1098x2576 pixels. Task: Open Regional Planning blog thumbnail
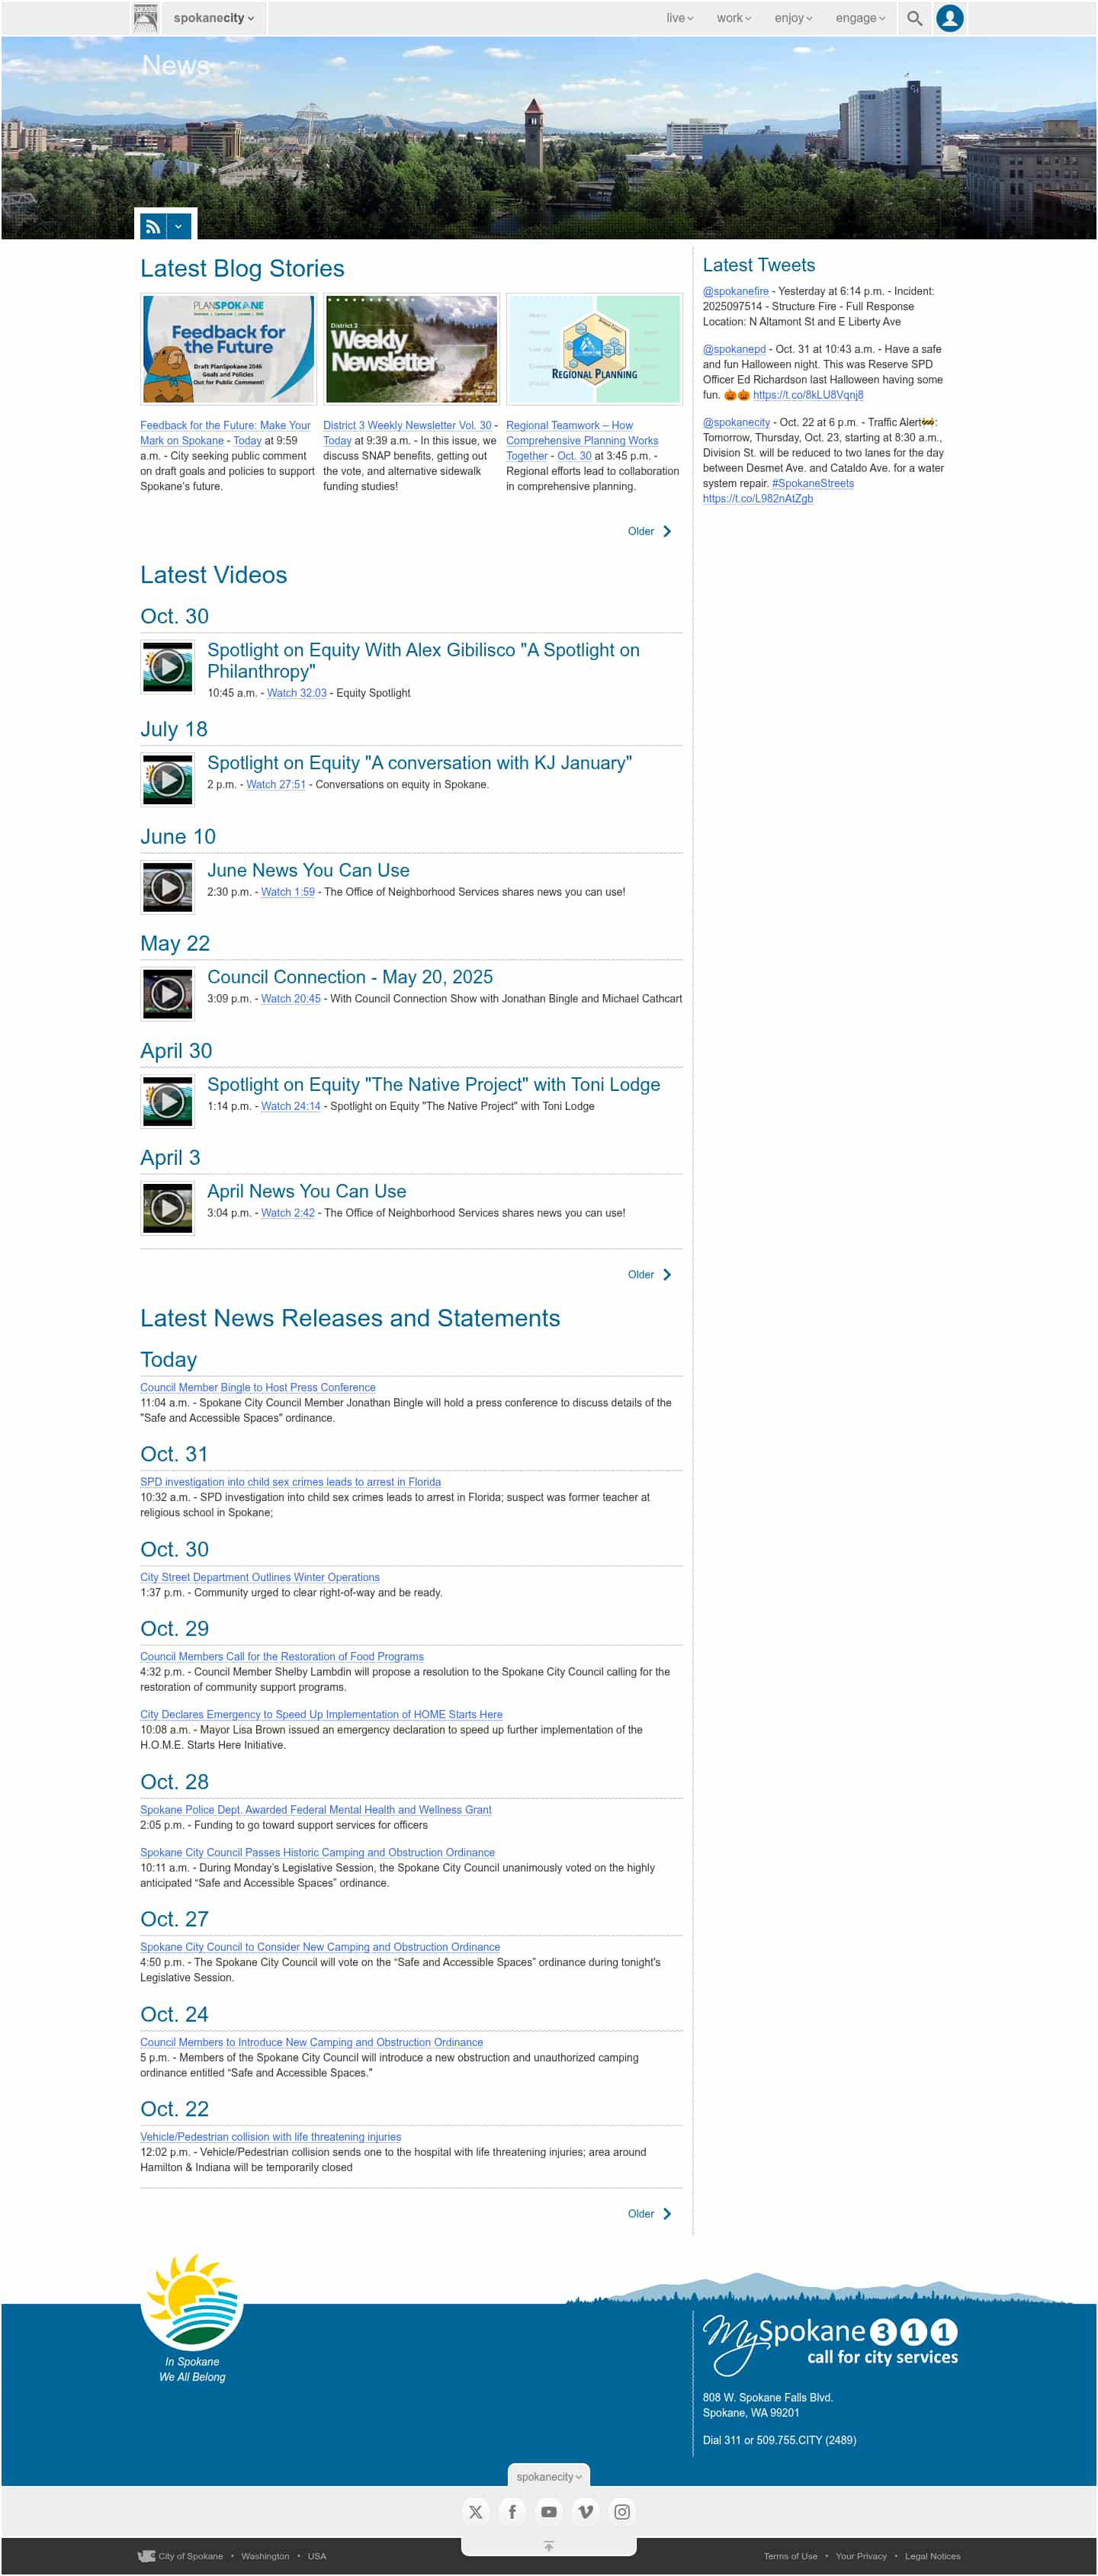tap(594, 349)
